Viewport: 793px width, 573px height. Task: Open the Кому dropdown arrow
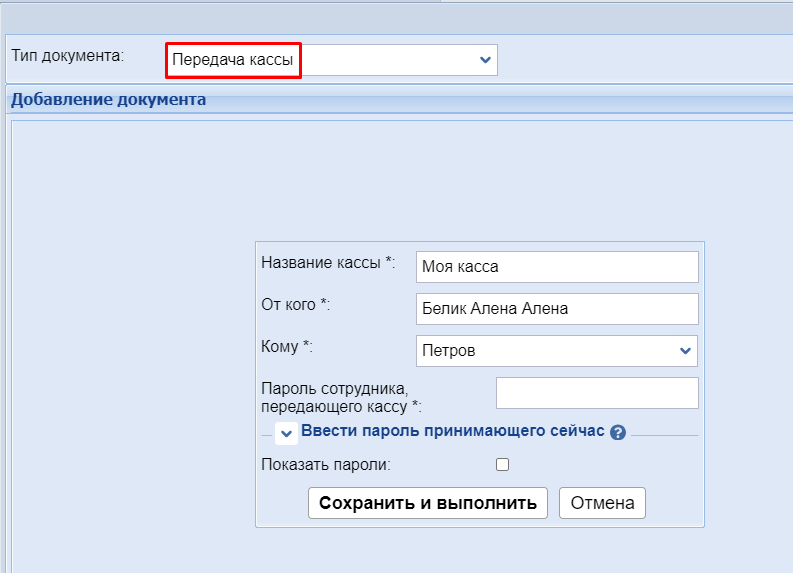tap(685, 351)
